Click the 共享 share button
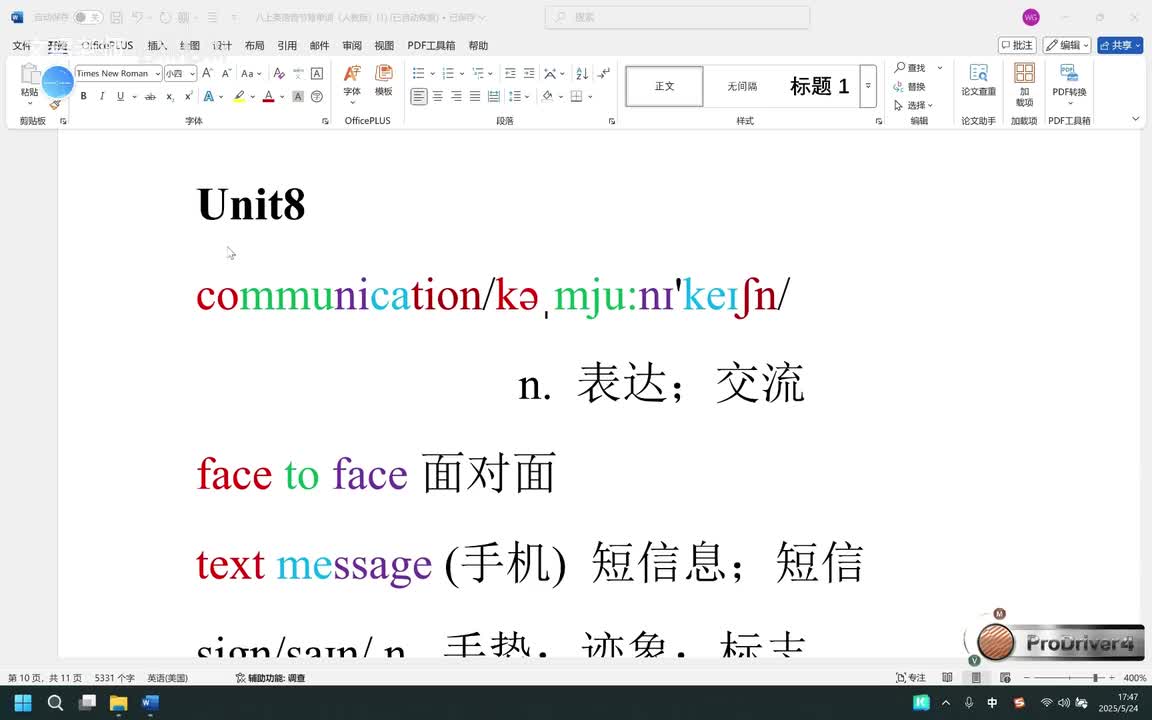 click(1120, 46)
